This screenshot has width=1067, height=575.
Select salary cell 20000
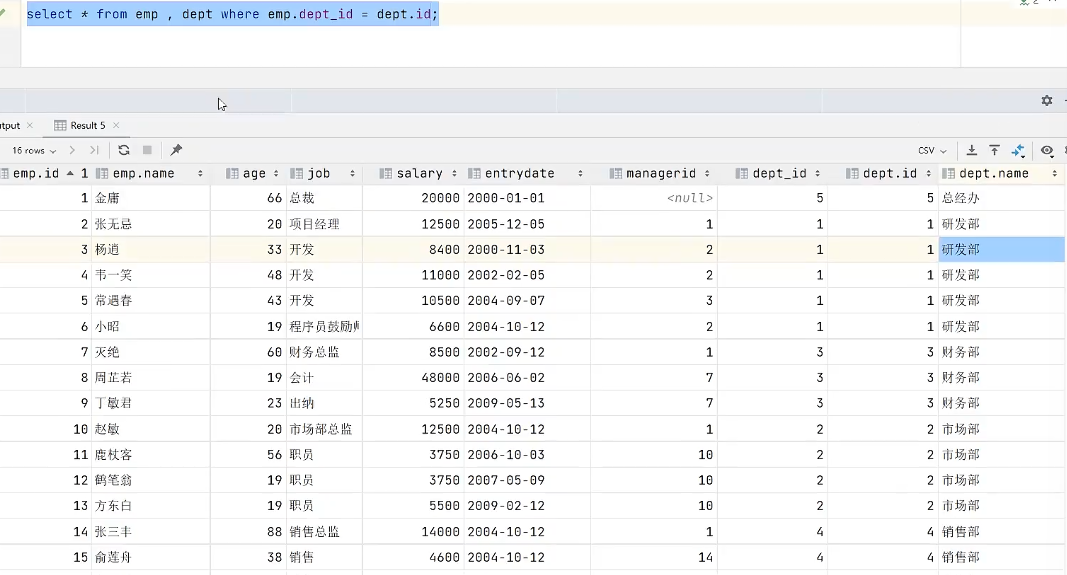coord(413,198)
